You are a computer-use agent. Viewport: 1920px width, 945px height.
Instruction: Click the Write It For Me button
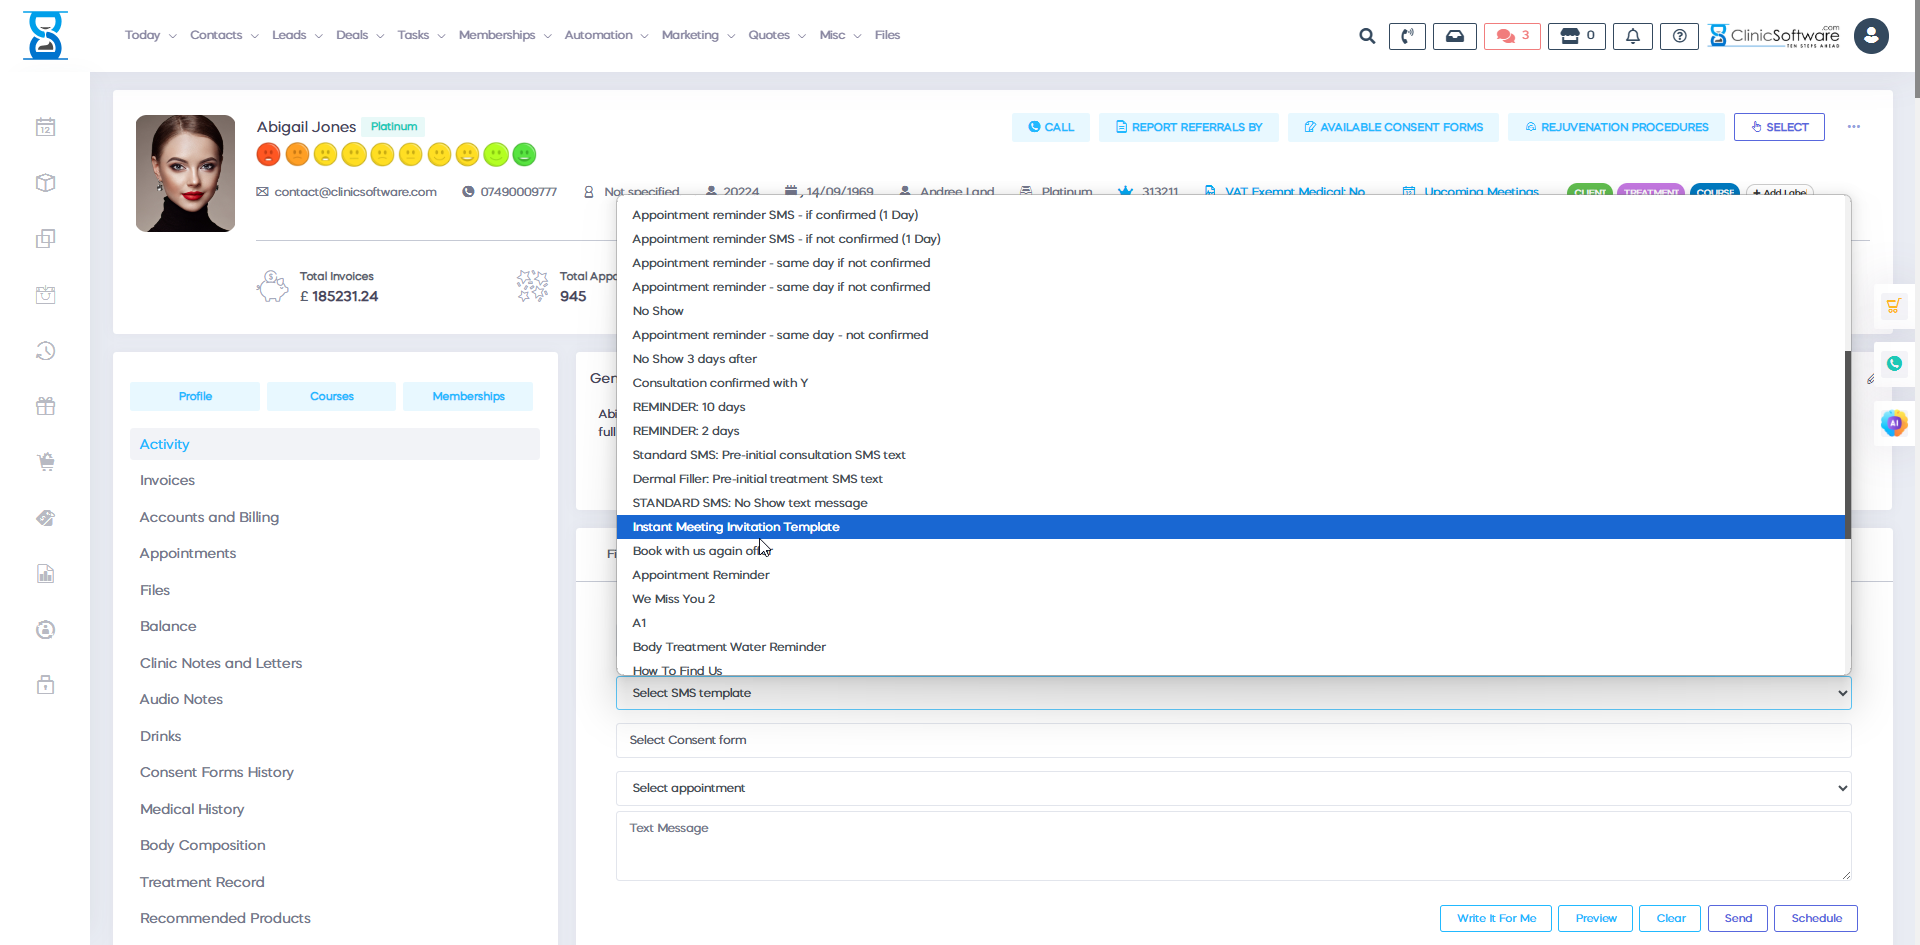pos(1495,918)
